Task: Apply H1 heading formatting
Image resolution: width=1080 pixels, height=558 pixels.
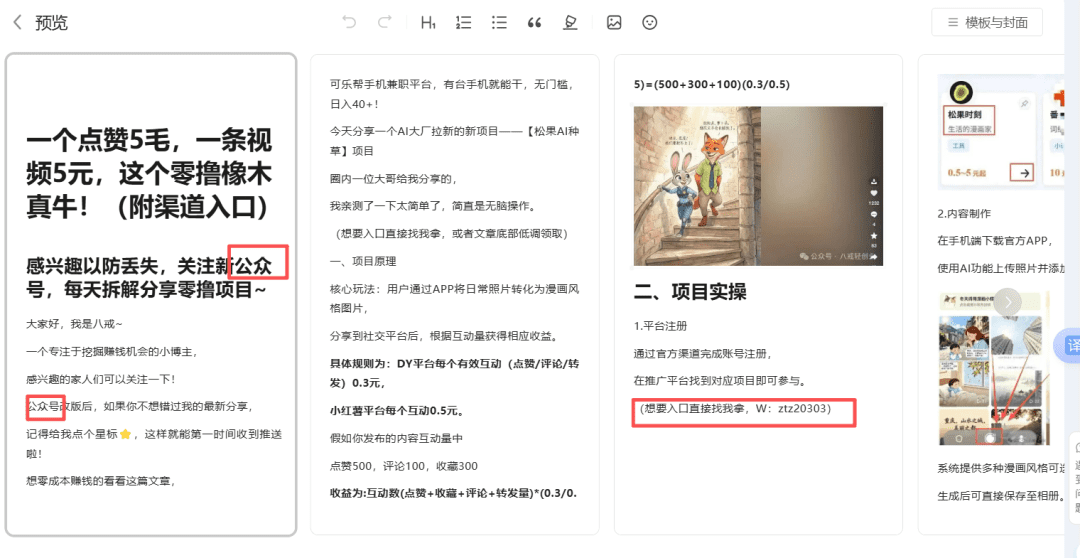Action: pyautogui.click(x=428, y=22)
